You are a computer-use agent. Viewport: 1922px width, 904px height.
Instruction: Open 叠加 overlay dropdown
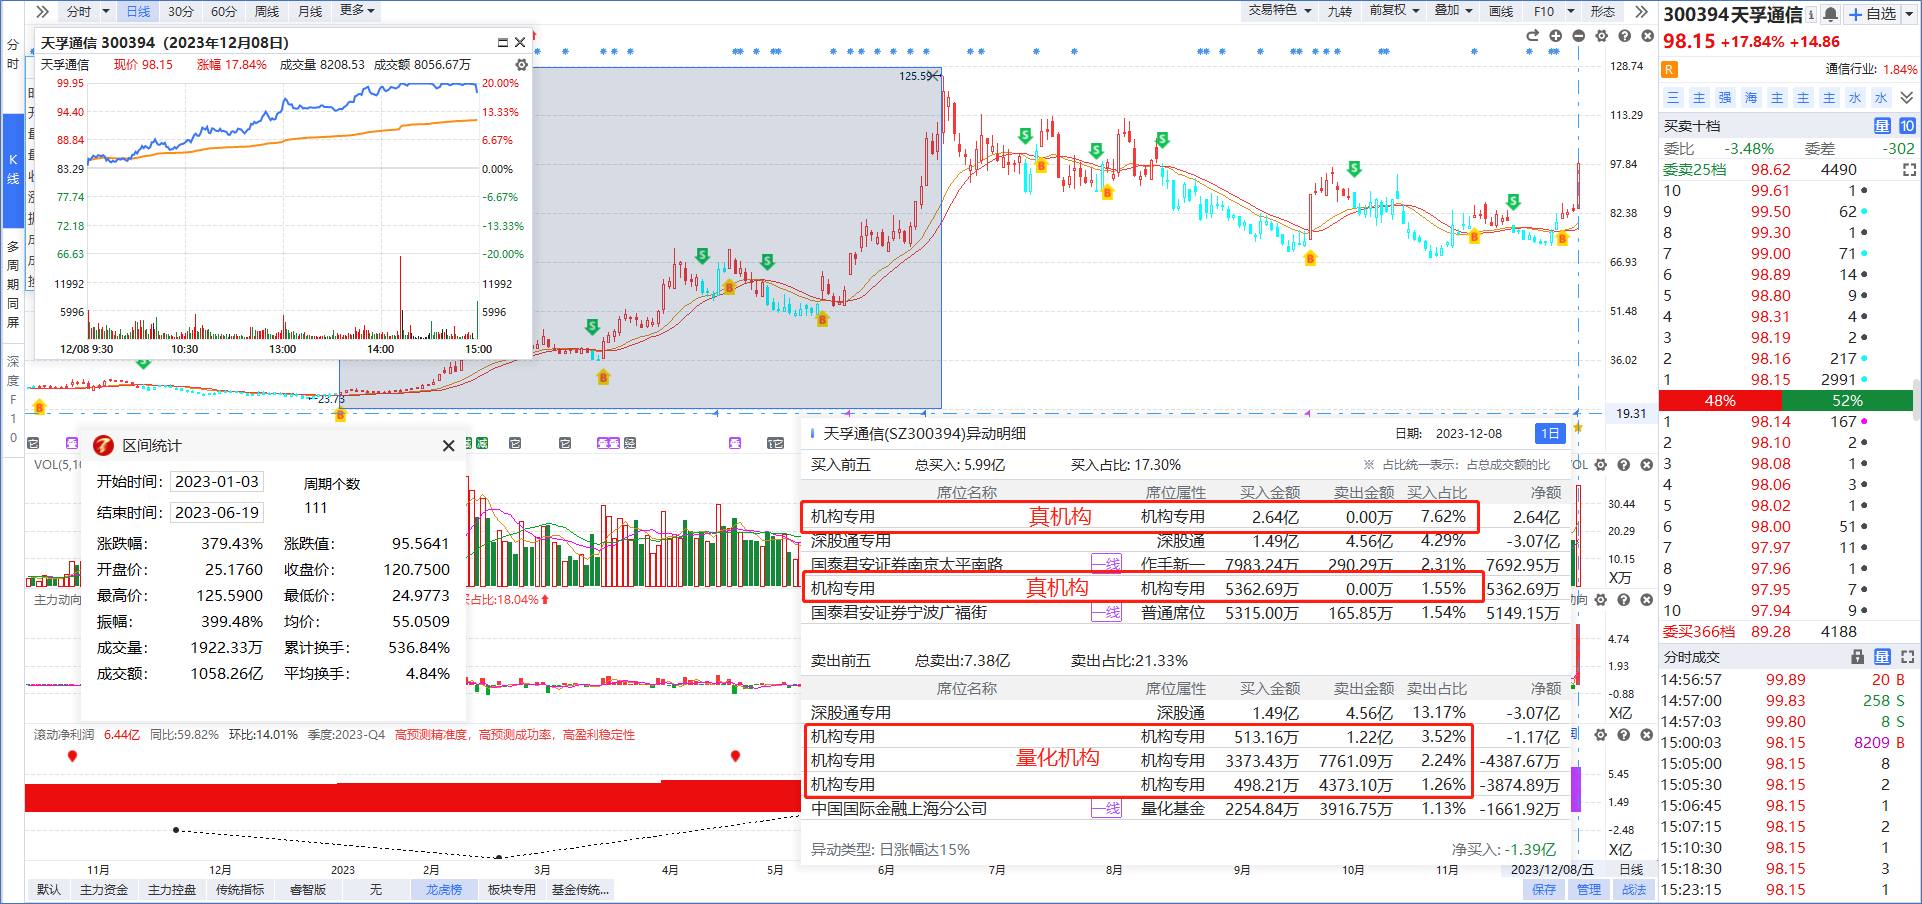1454,11
